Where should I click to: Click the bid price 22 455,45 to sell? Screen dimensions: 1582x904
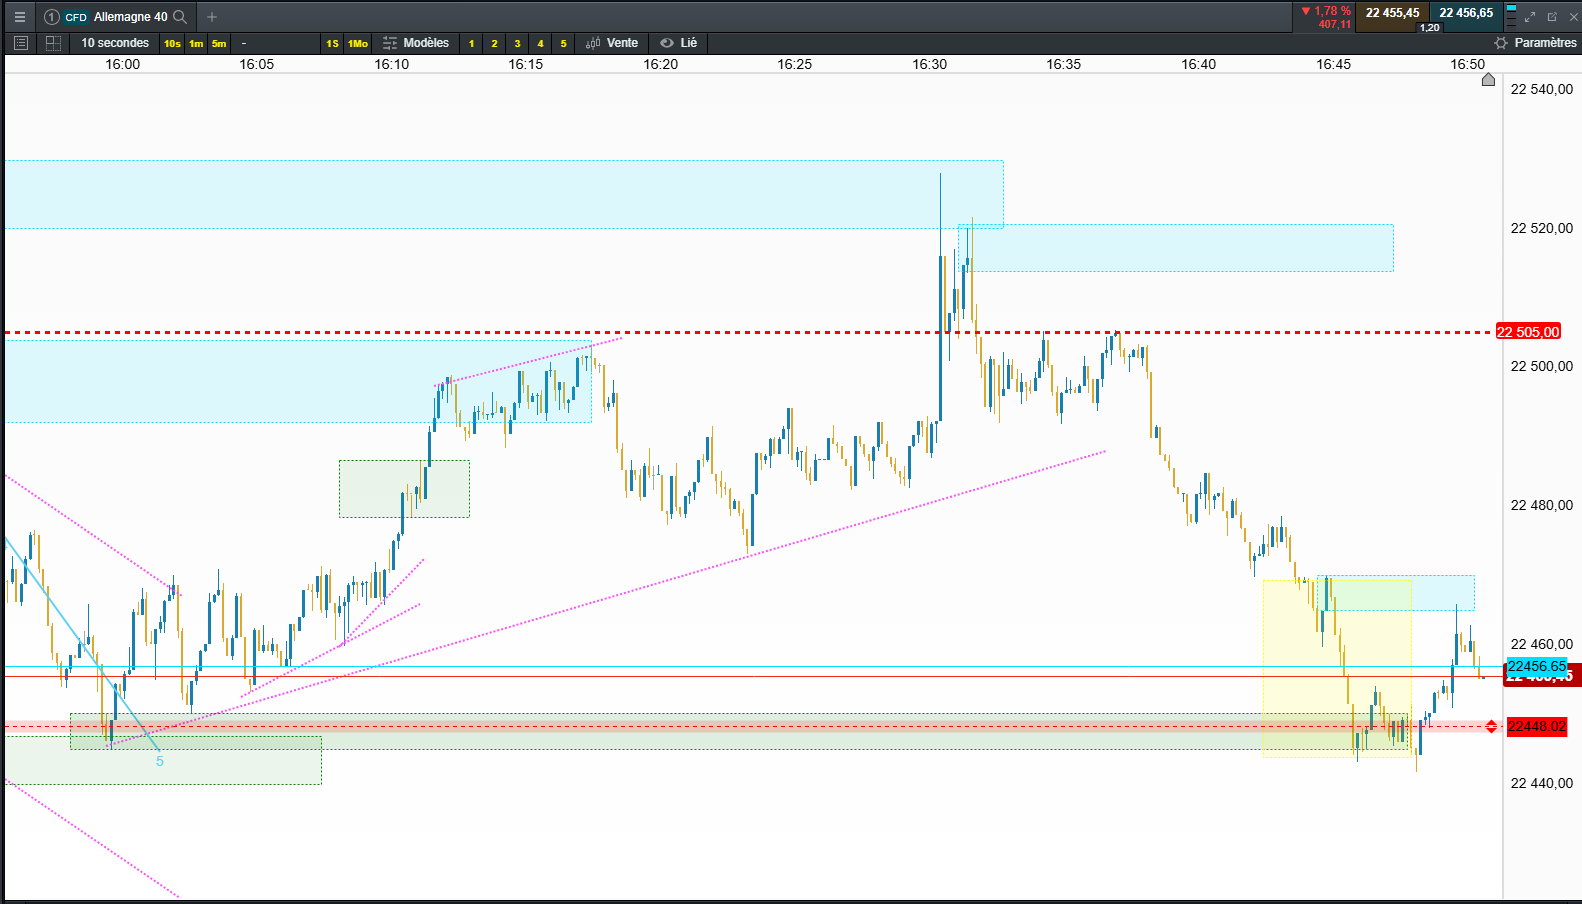1393,13
